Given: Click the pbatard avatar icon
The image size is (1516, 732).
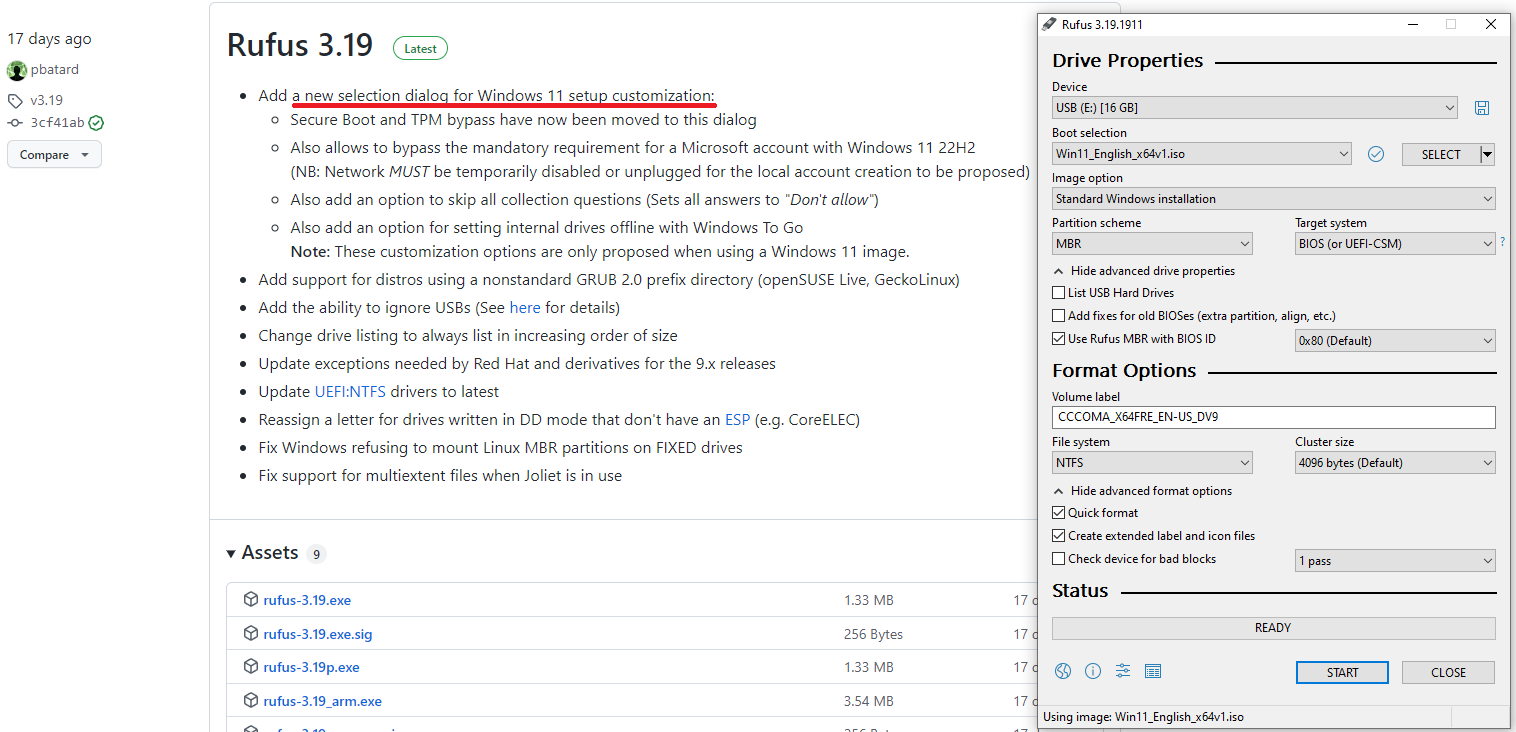Looking at the screenshot, I should pos(16,69).
